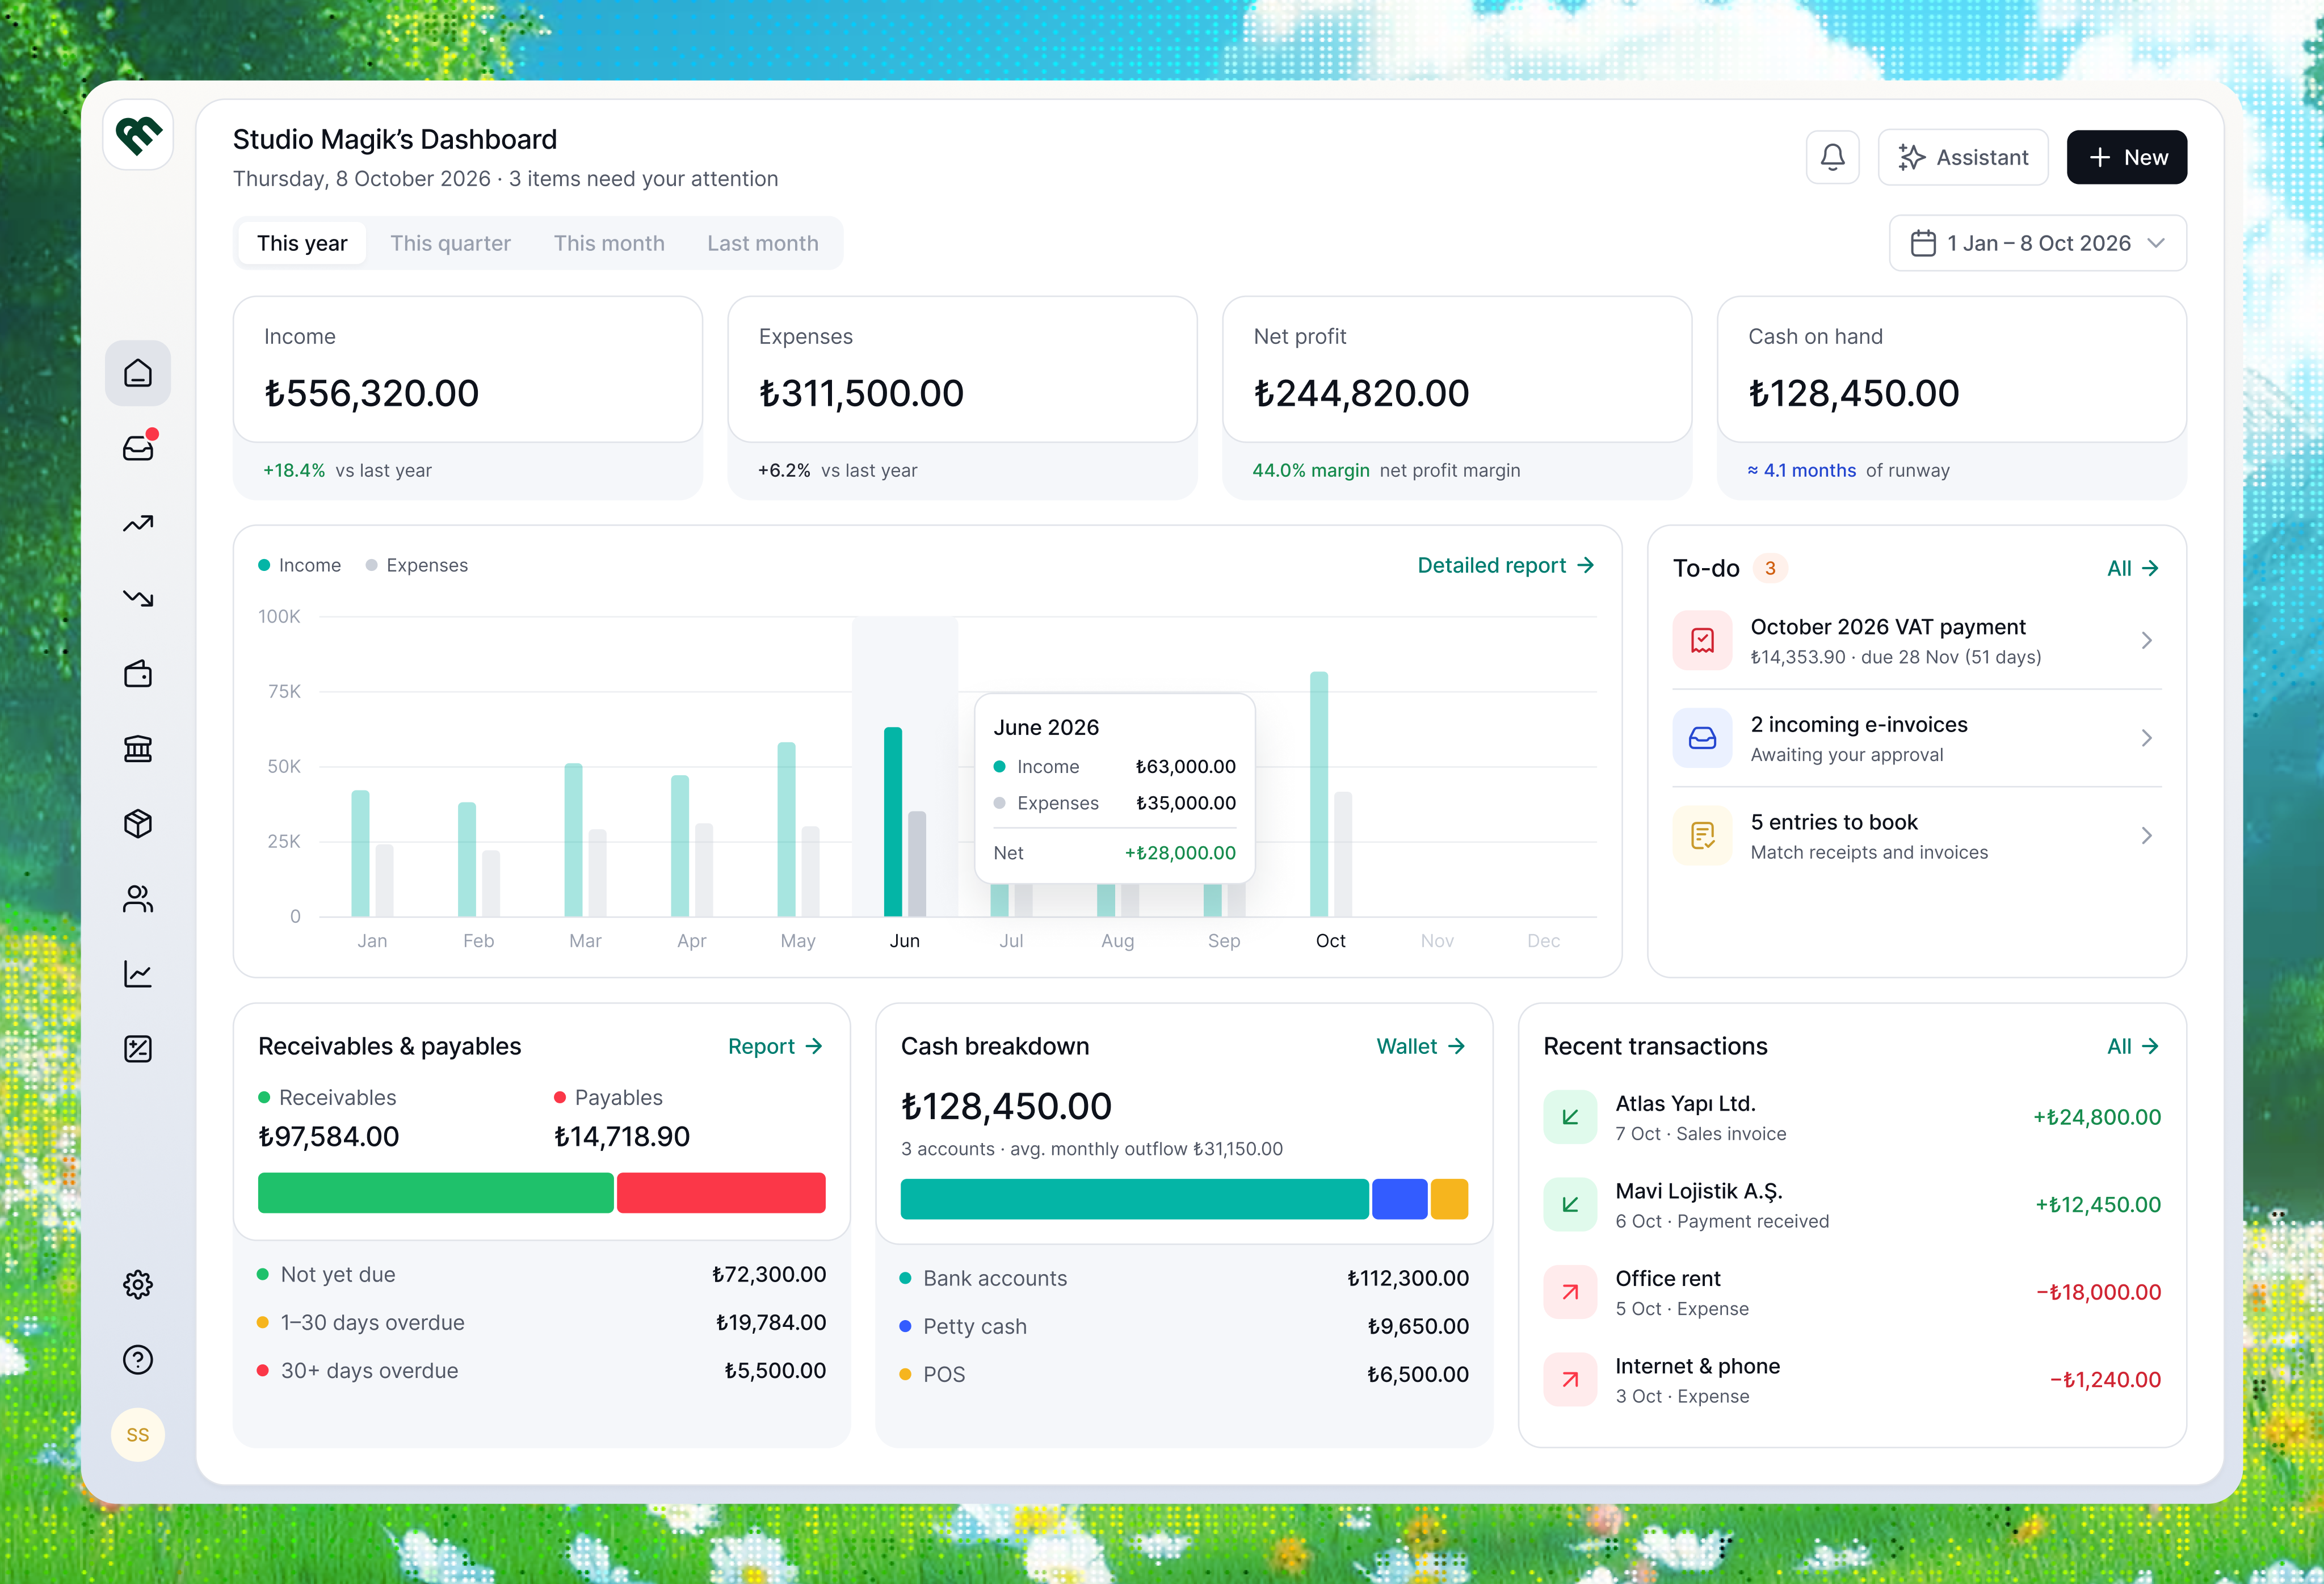Switch to This quarter tab
This screenshot has height=1584, width=2324.
click(450, 243)
